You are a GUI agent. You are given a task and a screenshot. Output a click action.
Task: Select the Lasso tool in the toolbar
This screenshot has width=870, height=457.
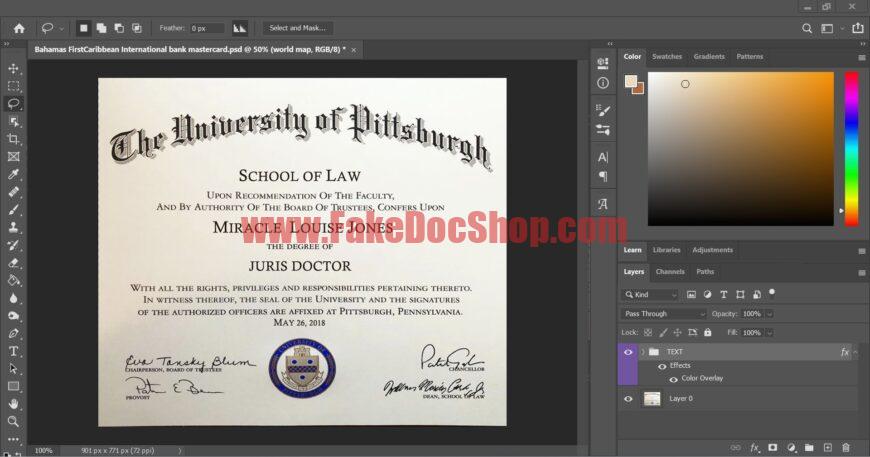pos(13,104)
